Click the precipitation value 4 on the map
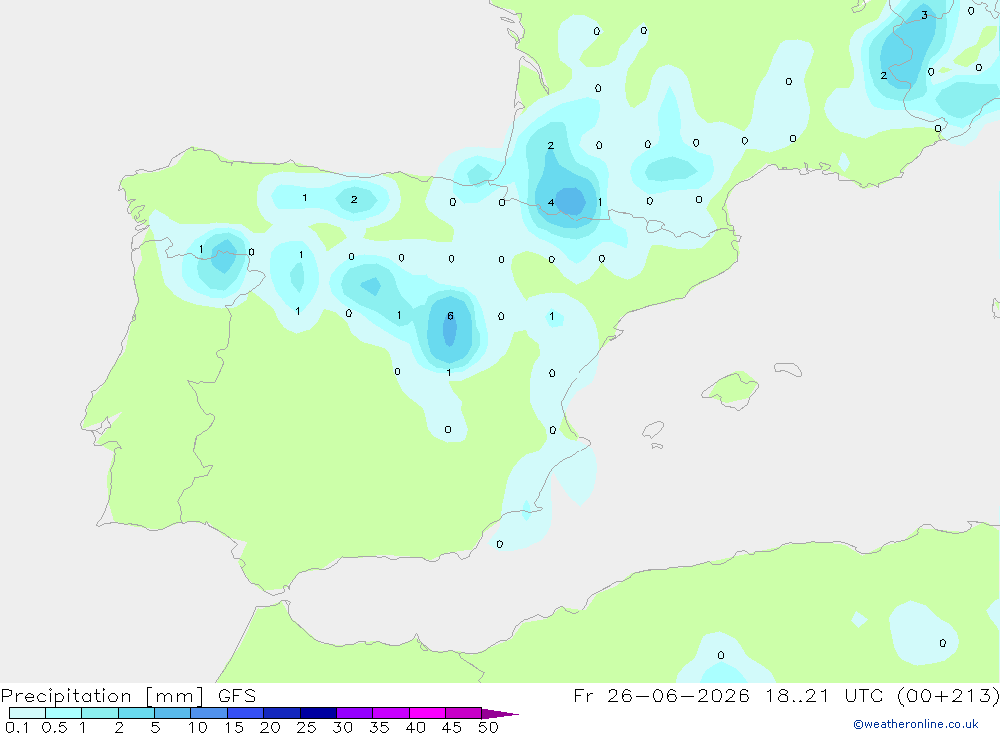This screenshot has height=733, width=1000. click(551, 203)
